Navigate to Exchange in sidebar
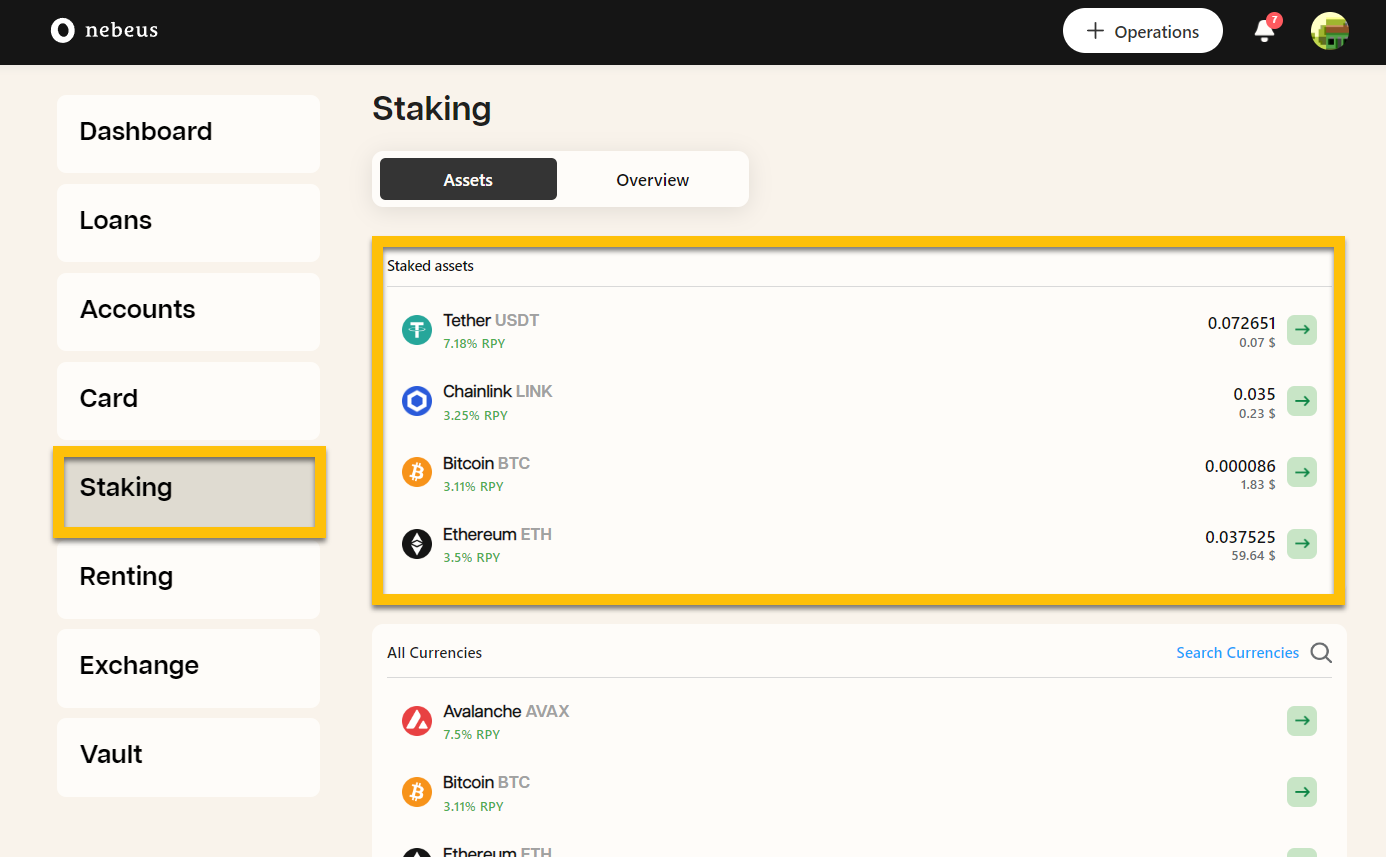 pyautogui.click(x=188, y=666)
